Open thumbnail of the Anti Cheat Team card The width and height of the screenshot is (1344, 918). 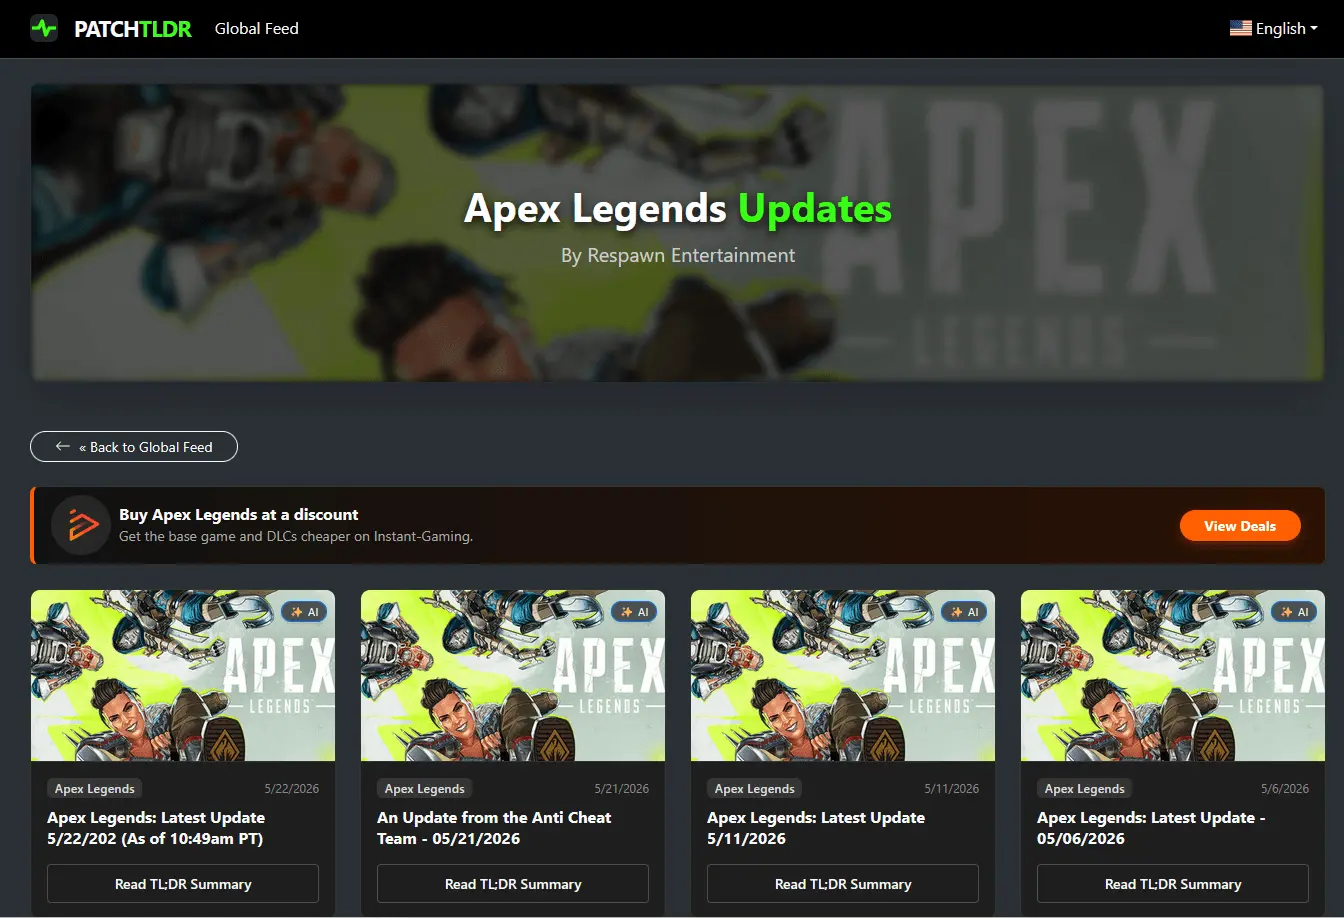[513, 675]
